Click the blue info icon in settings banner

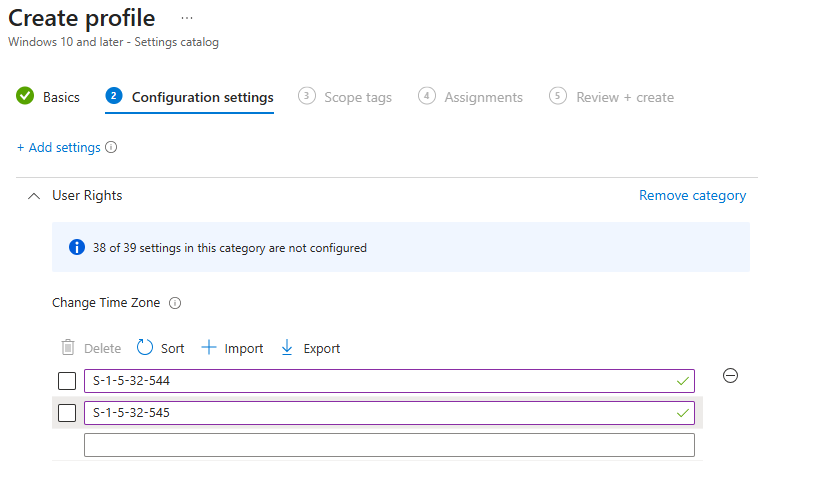pos(77,247)
